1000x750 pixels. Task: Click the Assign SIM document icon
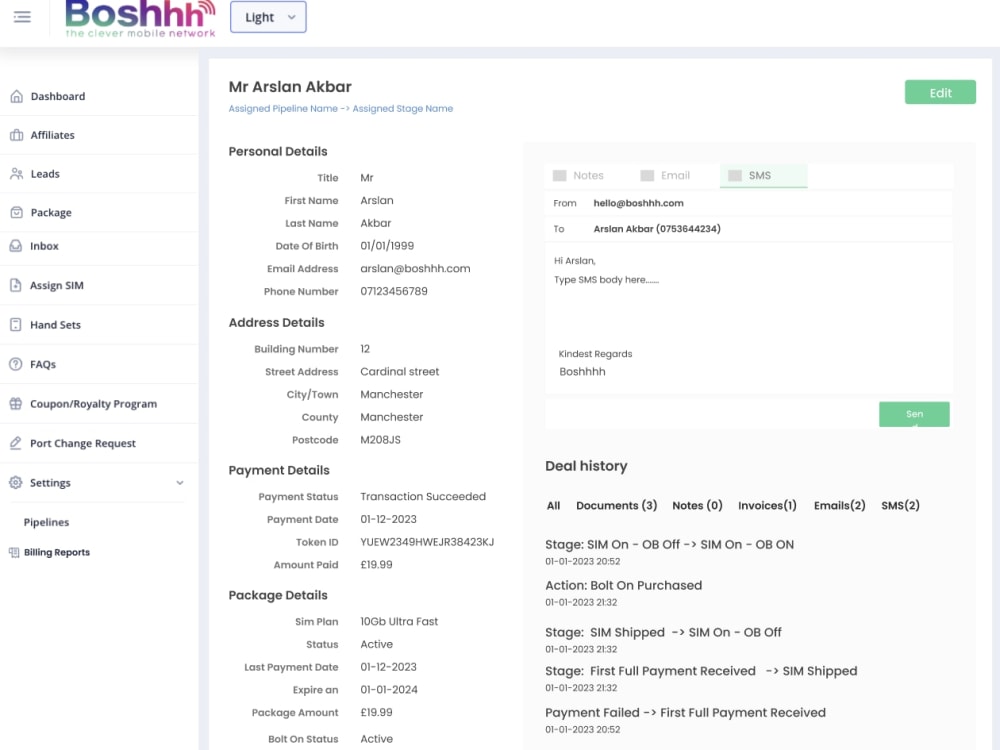click(16, 285)
